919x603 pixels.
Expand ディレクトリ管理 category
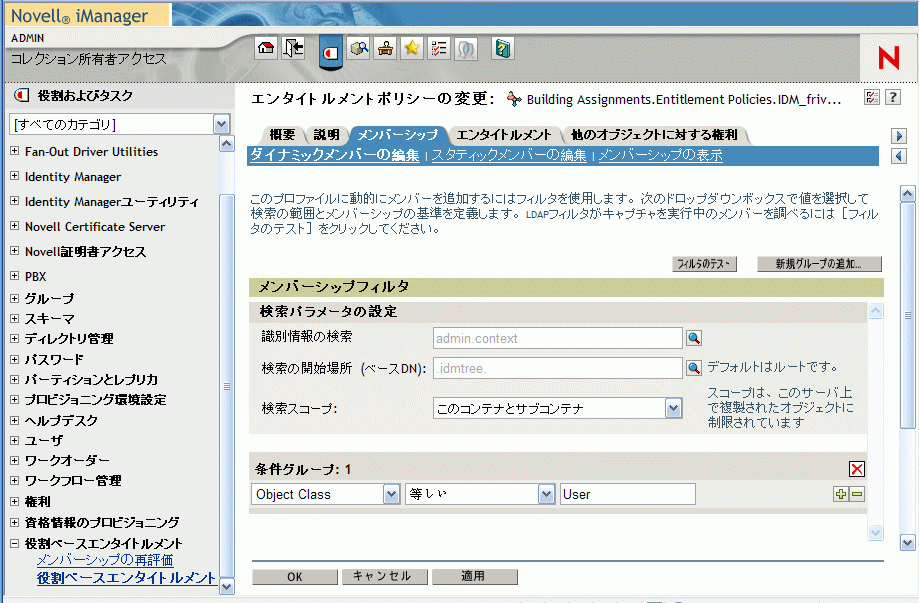(15, 338)
